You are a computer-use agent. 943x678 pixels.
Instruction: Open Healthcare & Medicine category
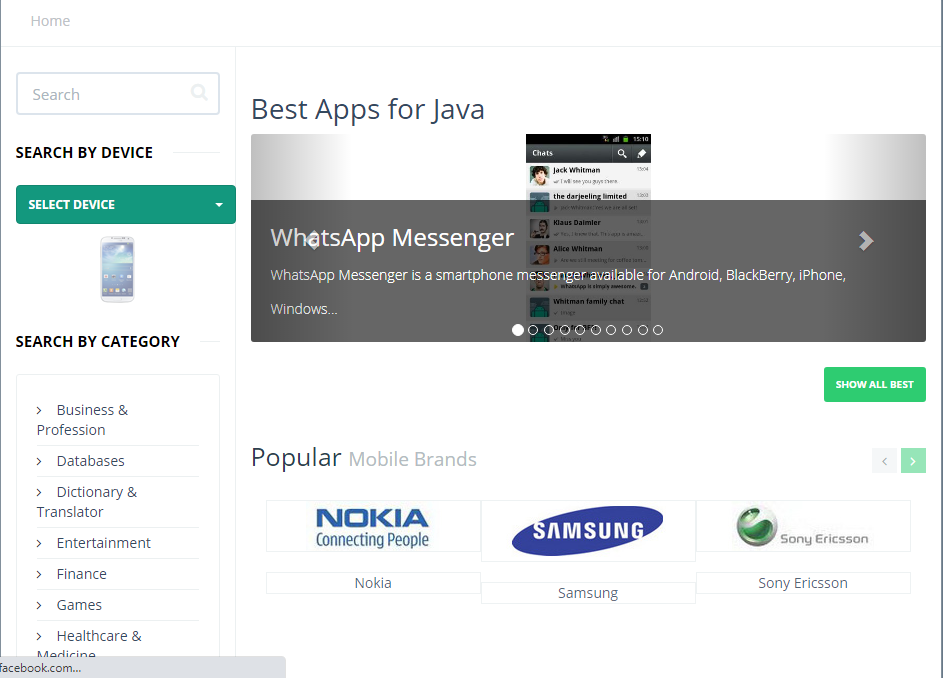[89, 645]
